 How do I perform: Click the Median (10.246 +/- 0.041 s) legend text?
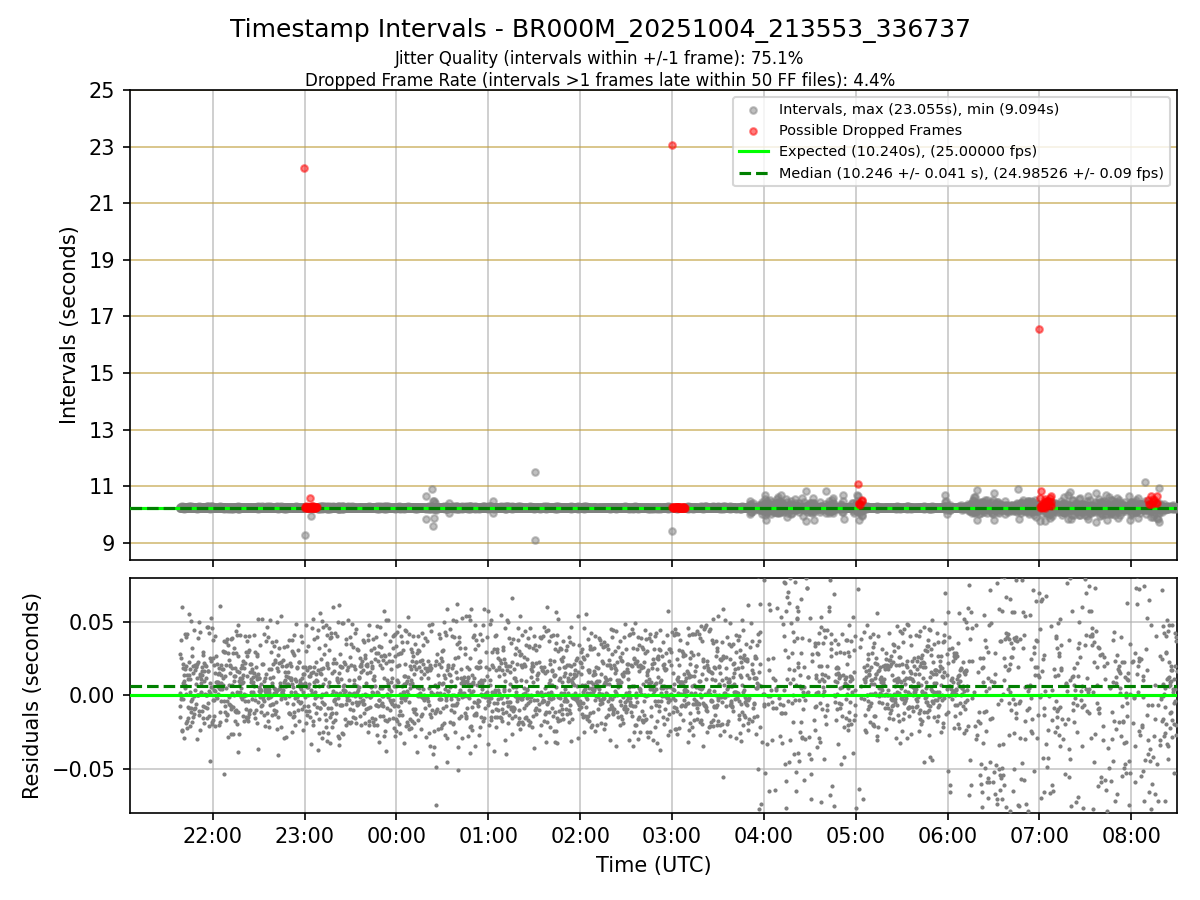click(x=971, y=173)
